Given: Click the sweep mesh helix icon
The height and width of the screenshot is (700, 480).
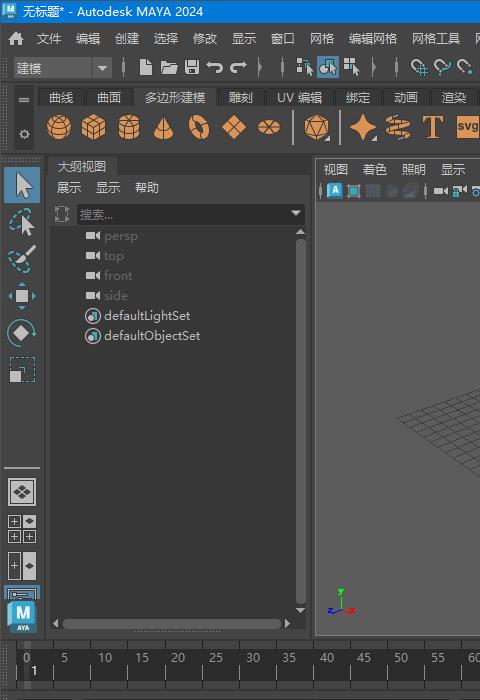Looking at the screenshot, I should click(x=398, y=128).
